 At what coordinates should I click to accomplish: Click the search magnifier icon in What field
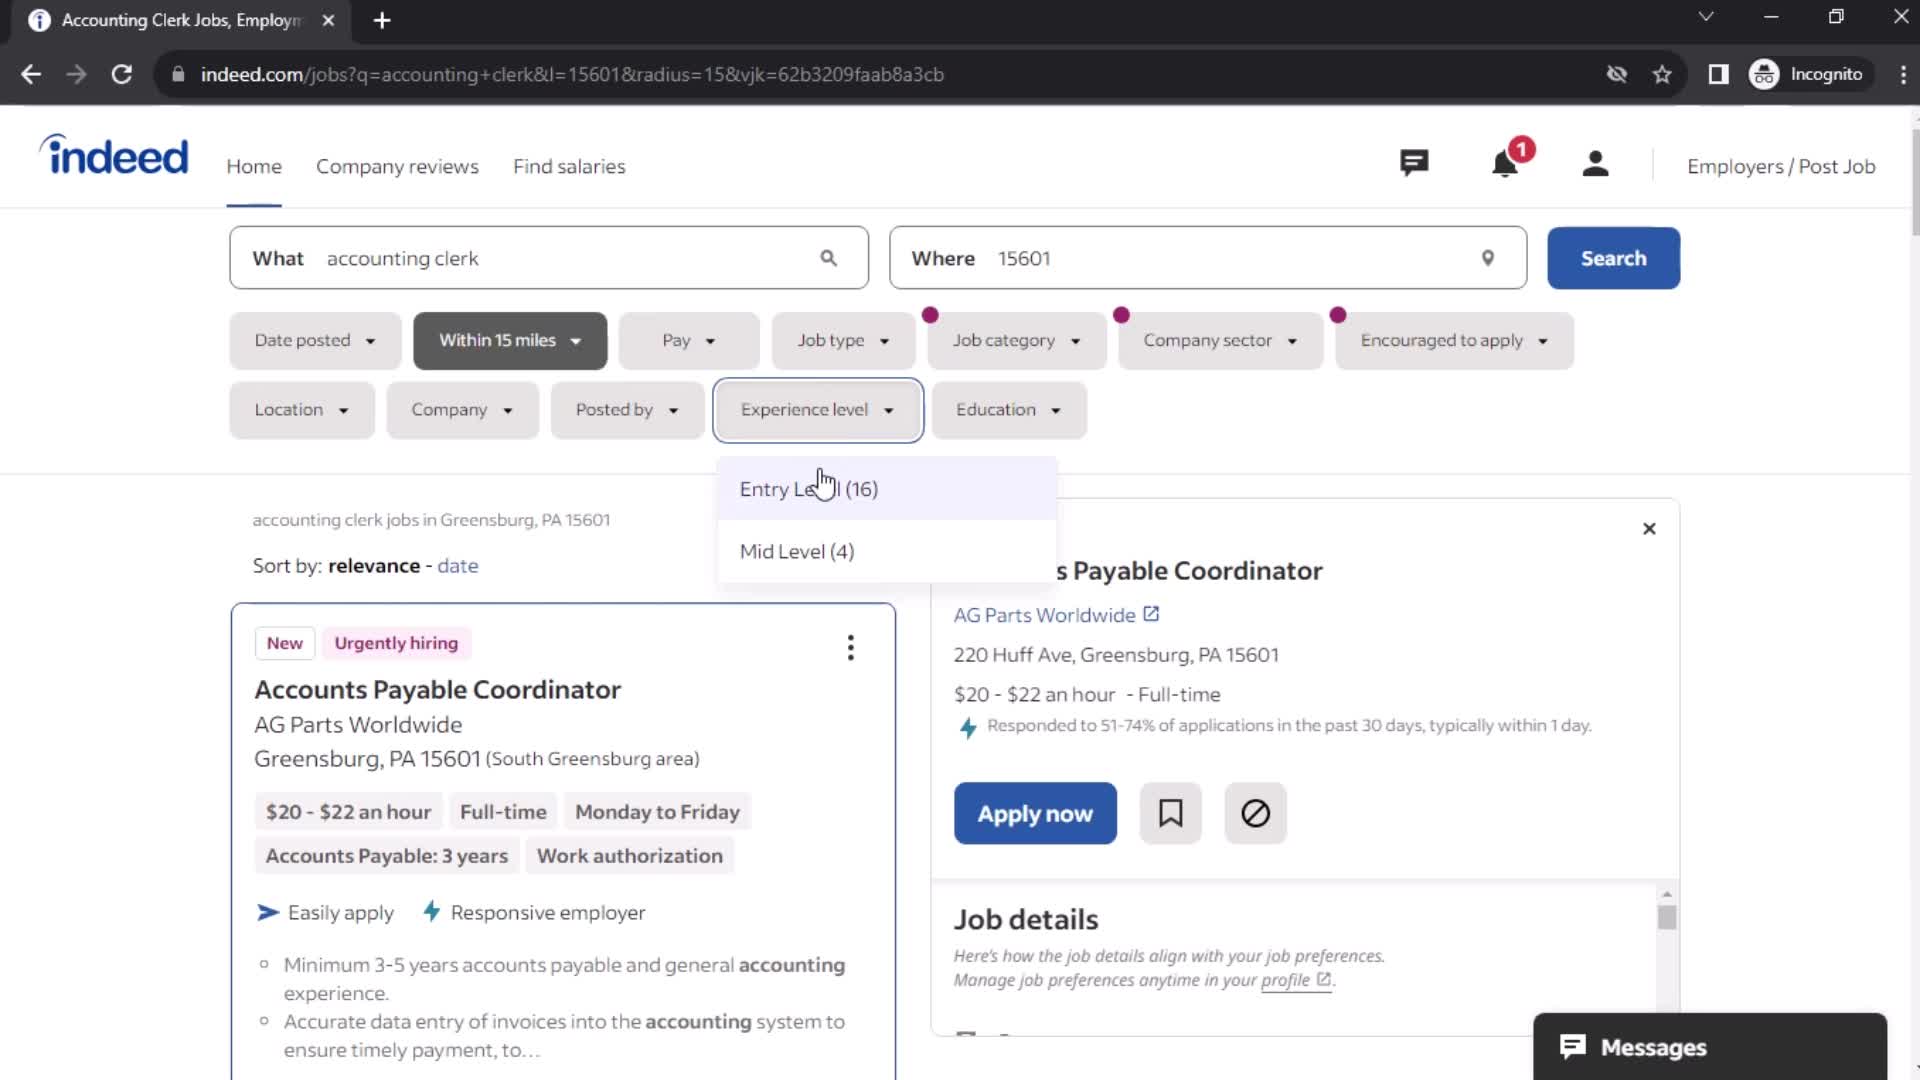(828, 258)
